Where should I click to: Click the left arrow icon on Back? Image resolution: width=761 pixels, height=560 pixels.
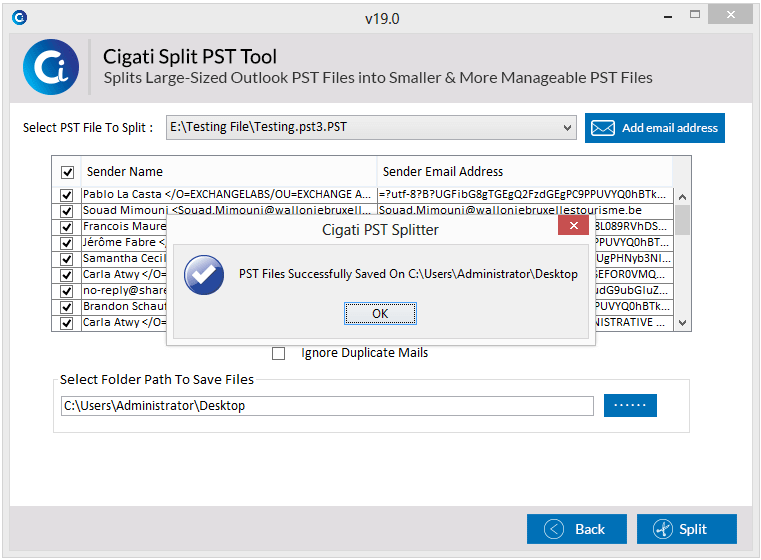tap(554, 529)
